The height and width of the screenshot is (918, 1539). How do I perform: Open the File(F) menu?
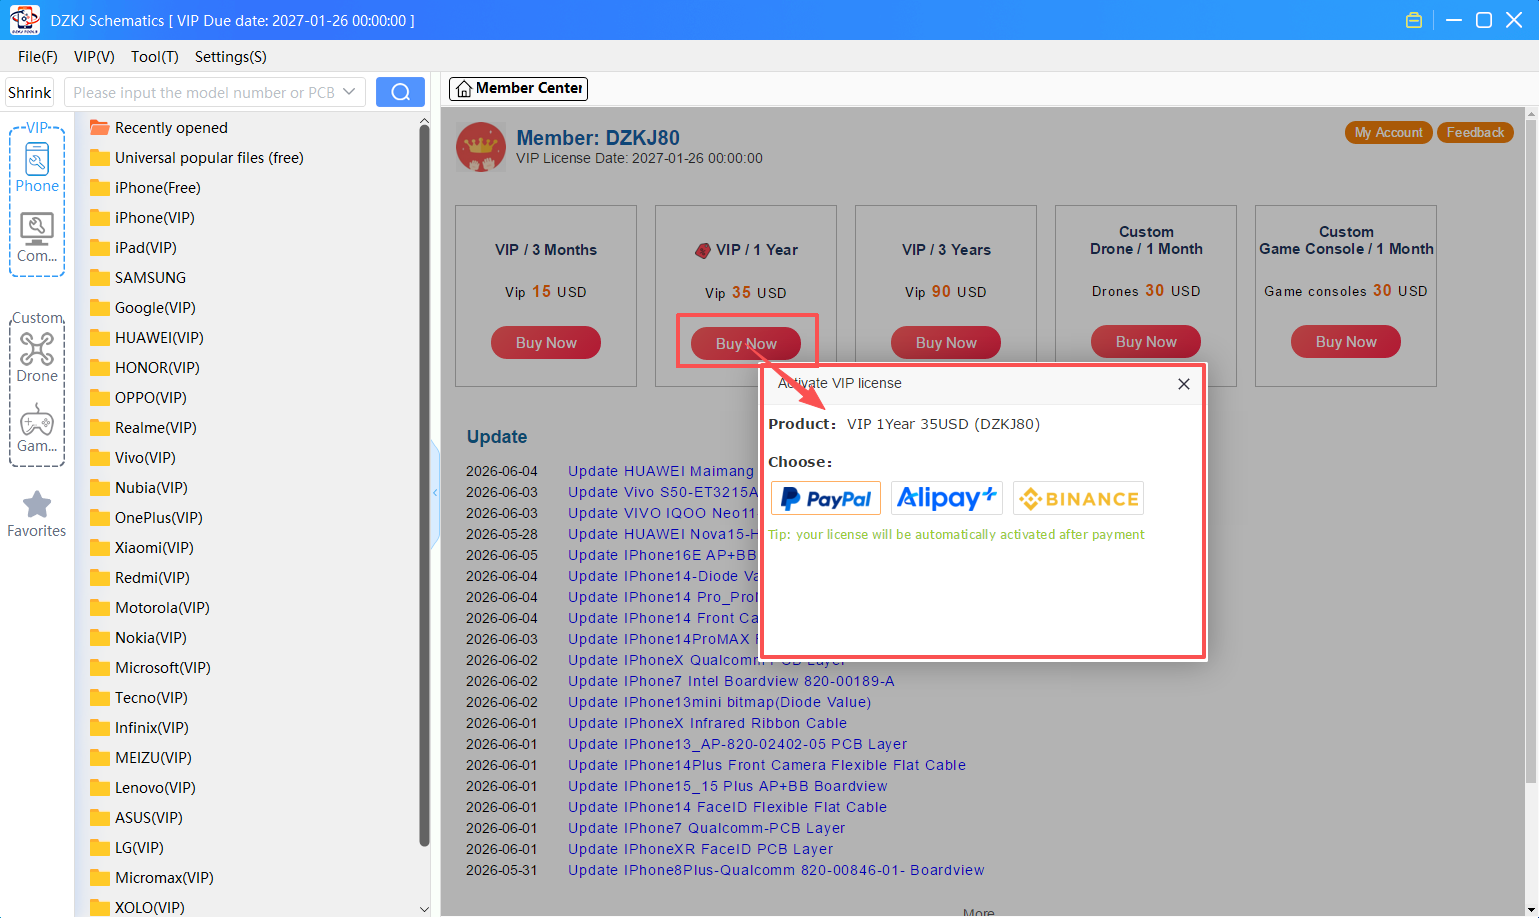coord(38,57)
